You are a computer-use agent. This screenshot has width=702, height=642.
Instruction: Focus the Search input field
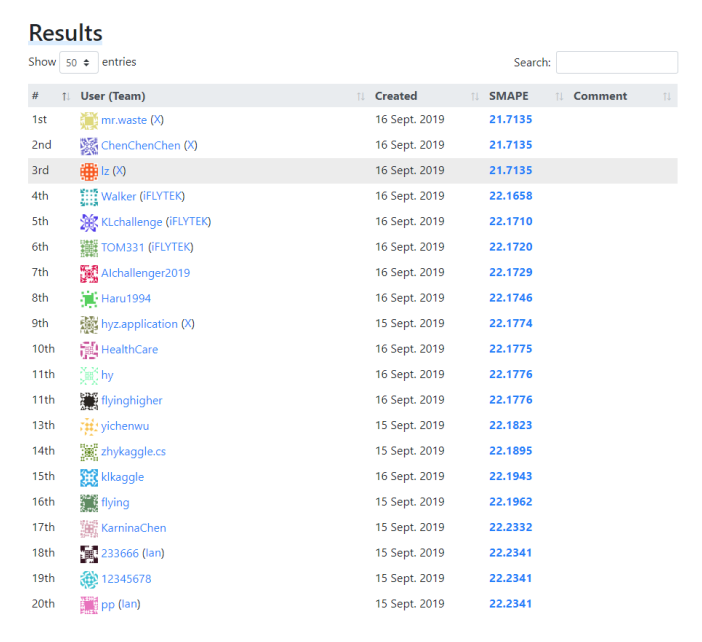click(x=616, y=63)
